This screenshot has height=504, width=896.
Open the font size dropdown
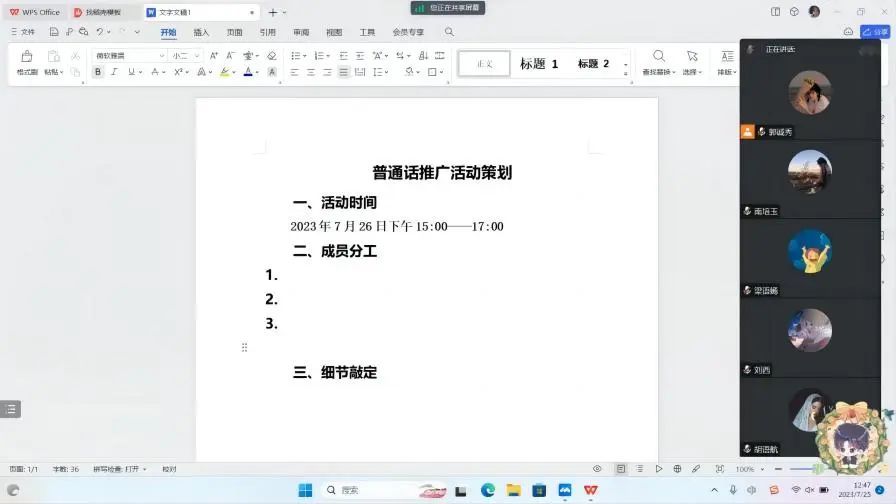coord(186,56)
